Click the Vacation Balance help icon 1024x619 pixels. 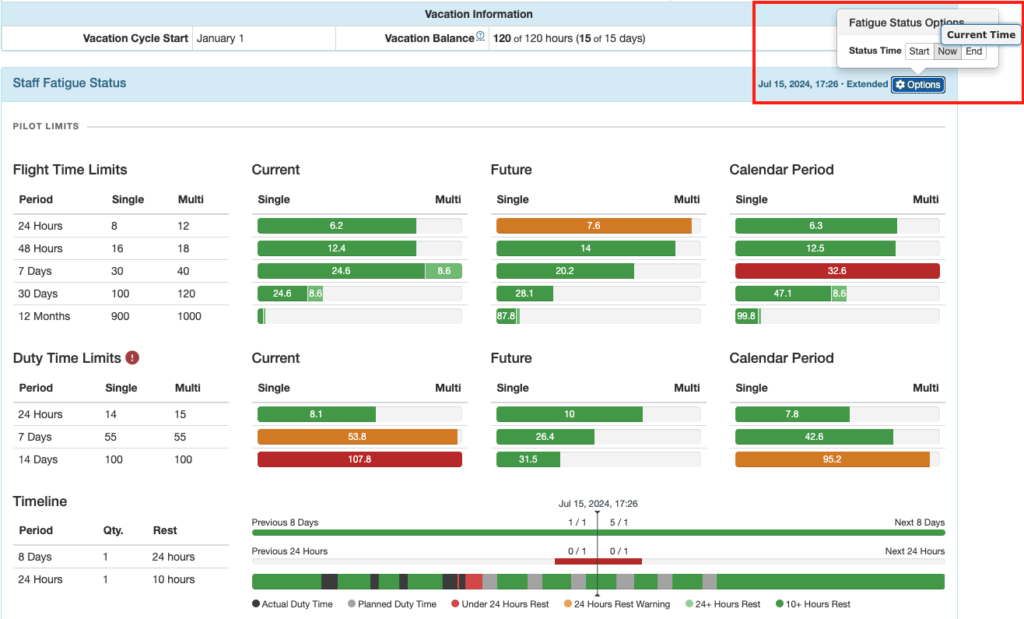[480, 37]
